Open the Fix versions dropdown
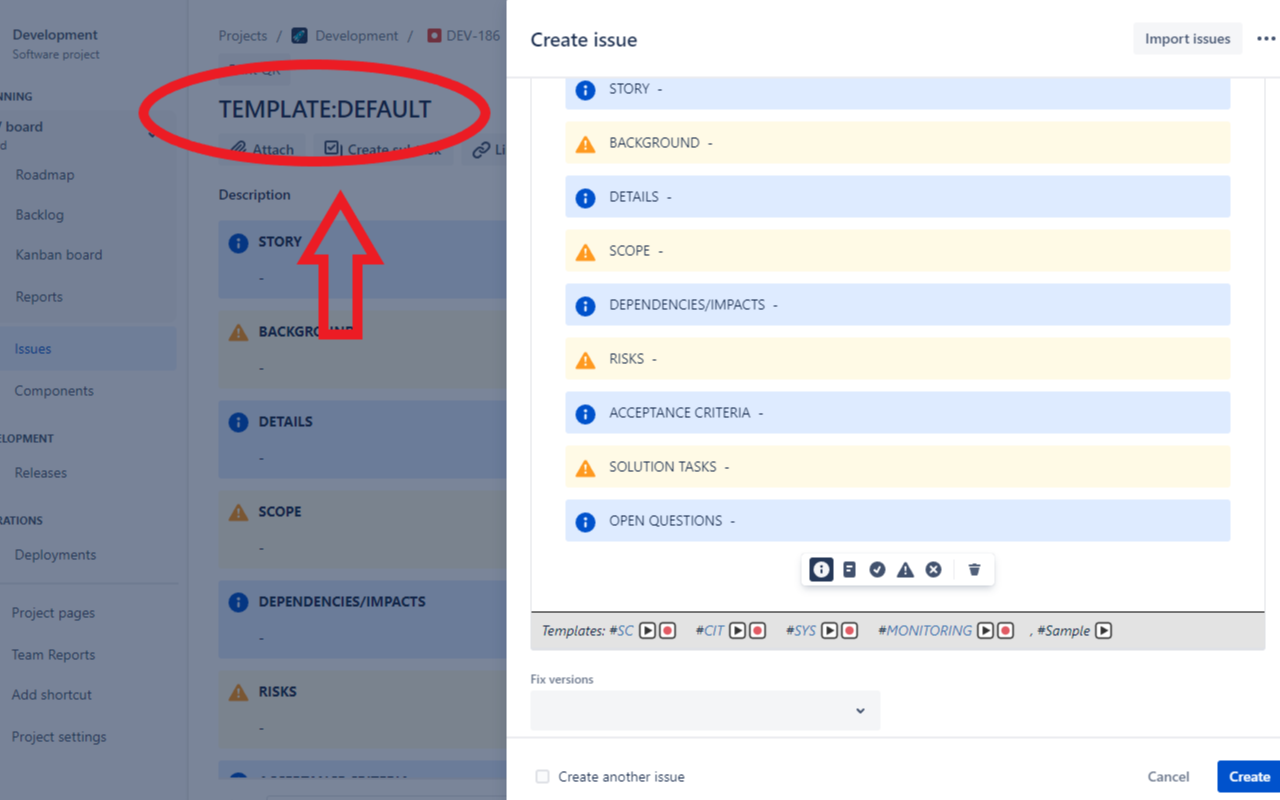 [705, 710]
